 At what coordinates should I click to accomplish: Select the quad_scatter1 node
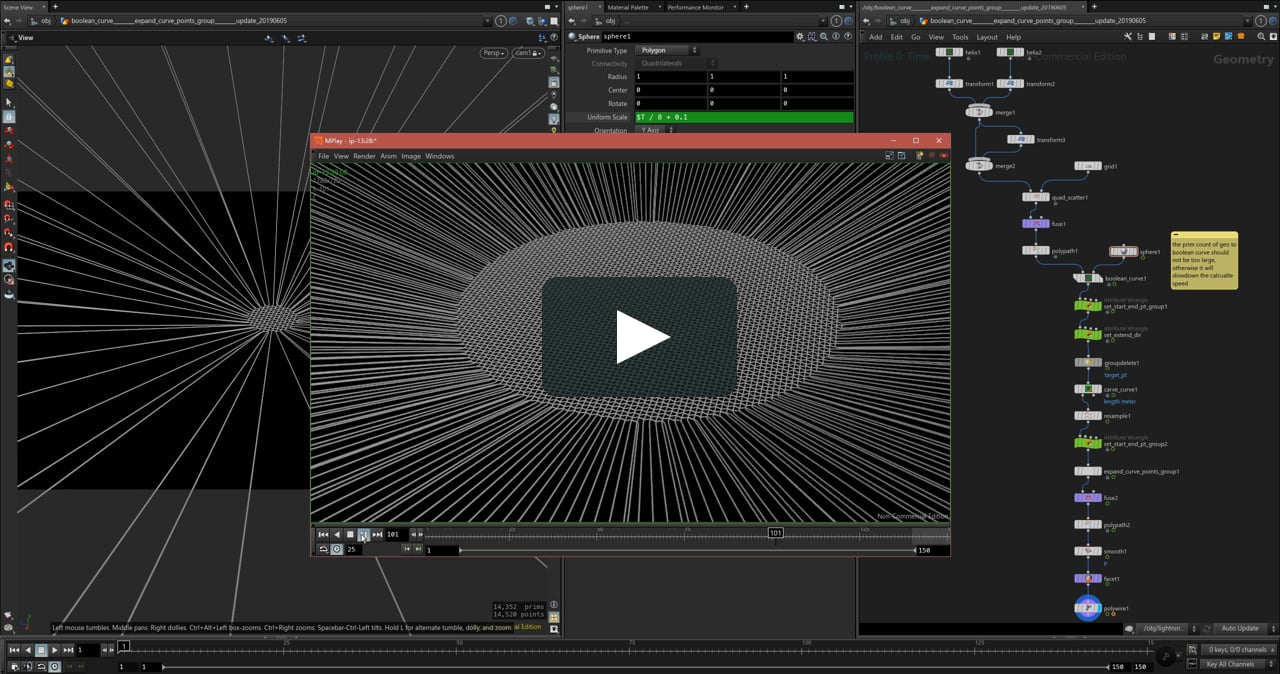[1035, 197]
